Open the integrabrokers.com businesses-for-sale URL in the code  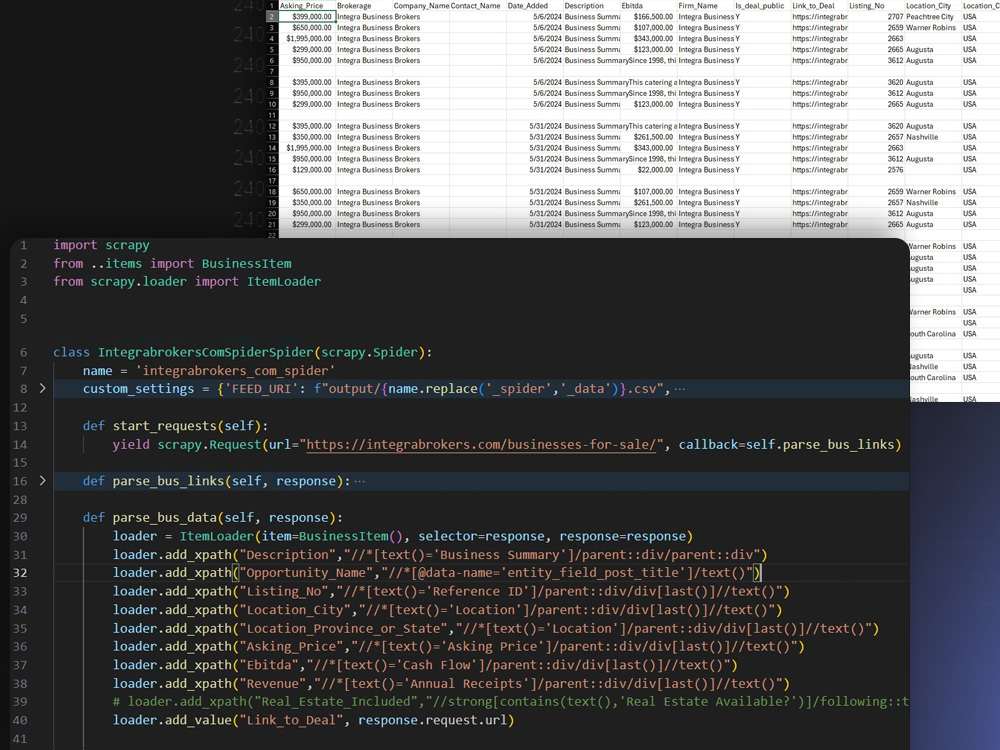click(x=481, y=445)
